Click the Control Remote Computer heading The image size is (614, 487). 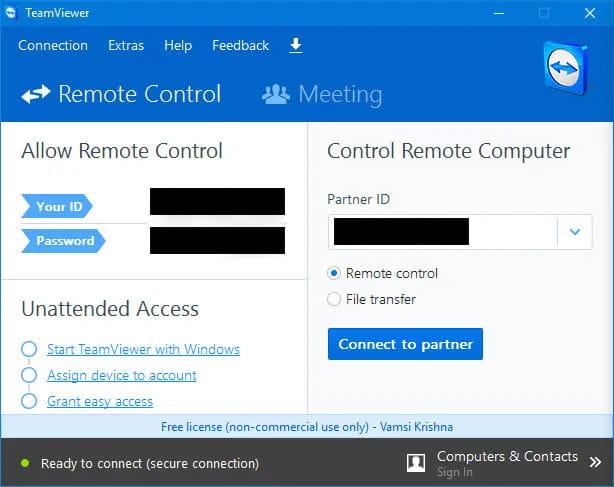[x=449, y=151]
